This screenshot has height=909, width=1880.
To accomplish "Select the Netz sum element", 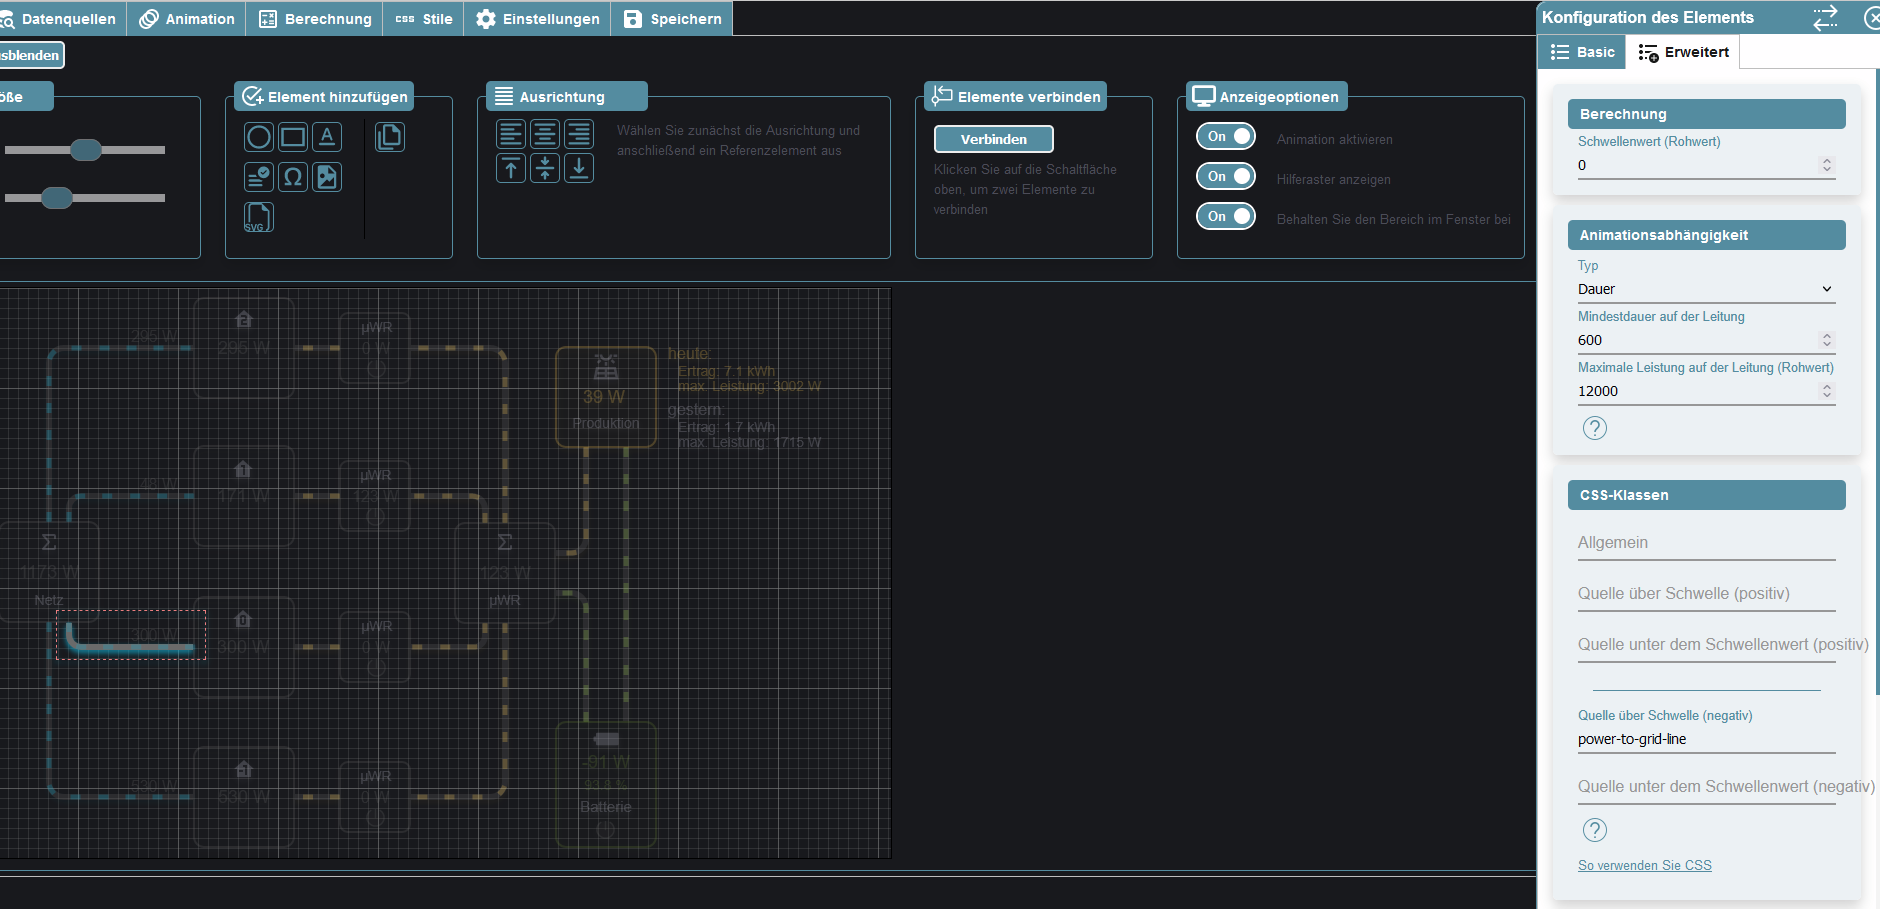I will [x=49, y=572].
